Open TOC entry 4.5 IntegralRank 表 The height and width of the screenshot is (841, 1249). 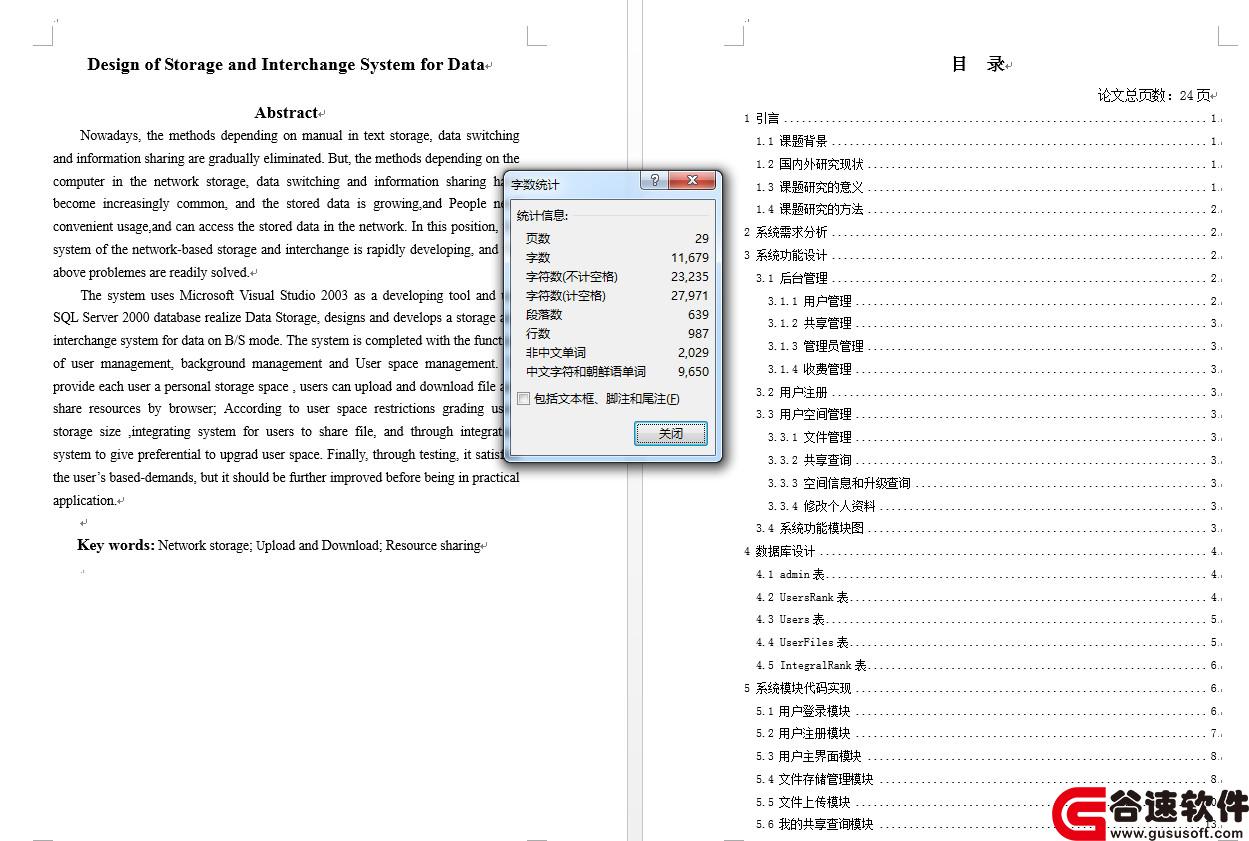(x=987, y=665)
